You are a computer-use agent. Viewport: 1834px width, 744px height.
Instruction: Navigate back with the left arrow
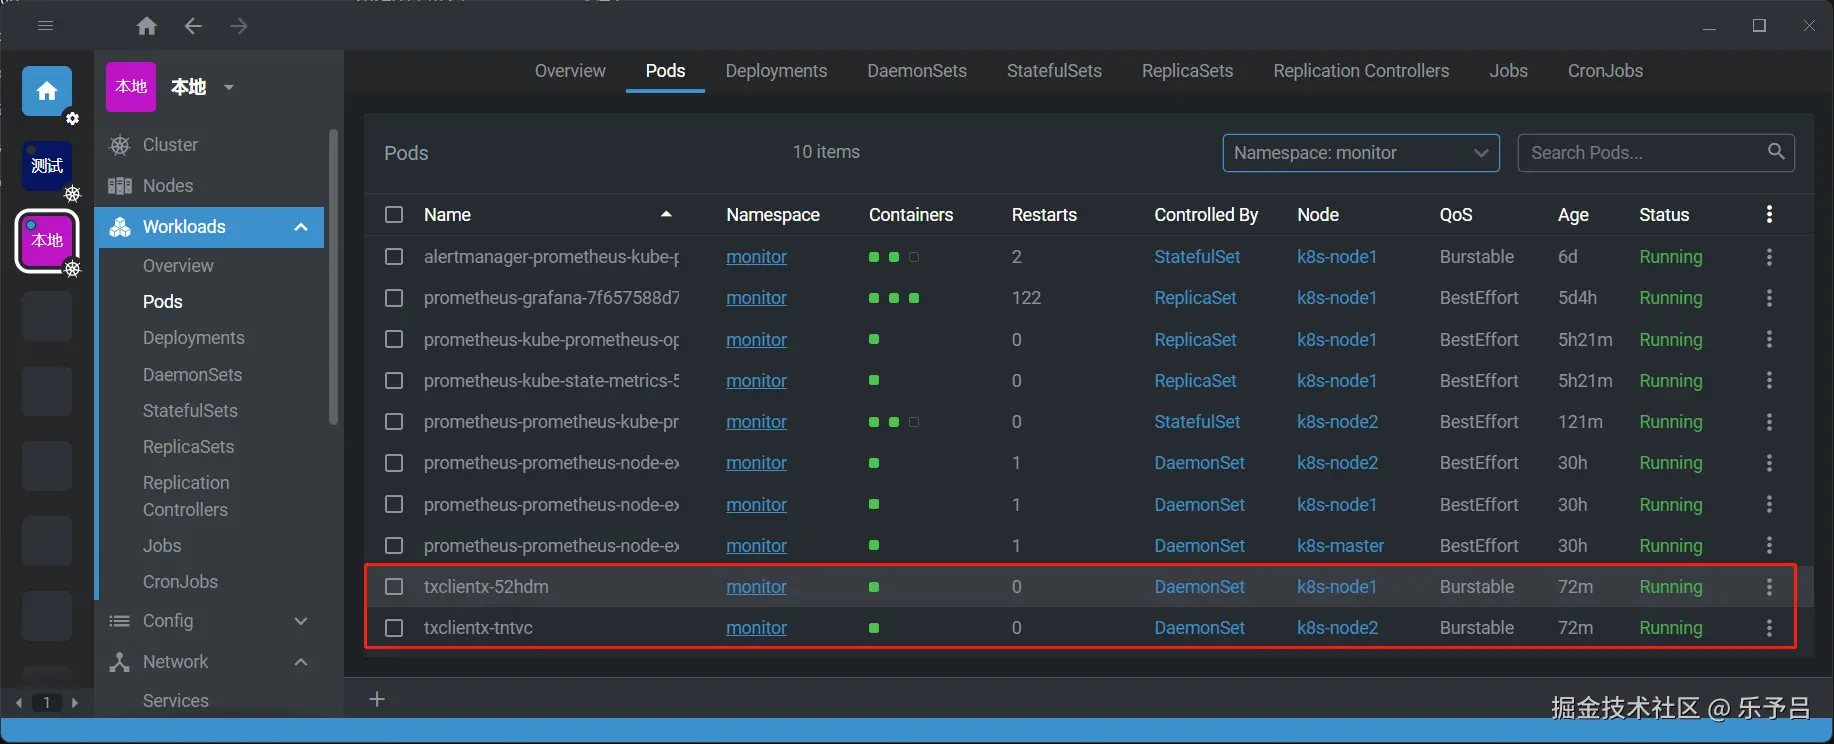(x=193, y=26)
